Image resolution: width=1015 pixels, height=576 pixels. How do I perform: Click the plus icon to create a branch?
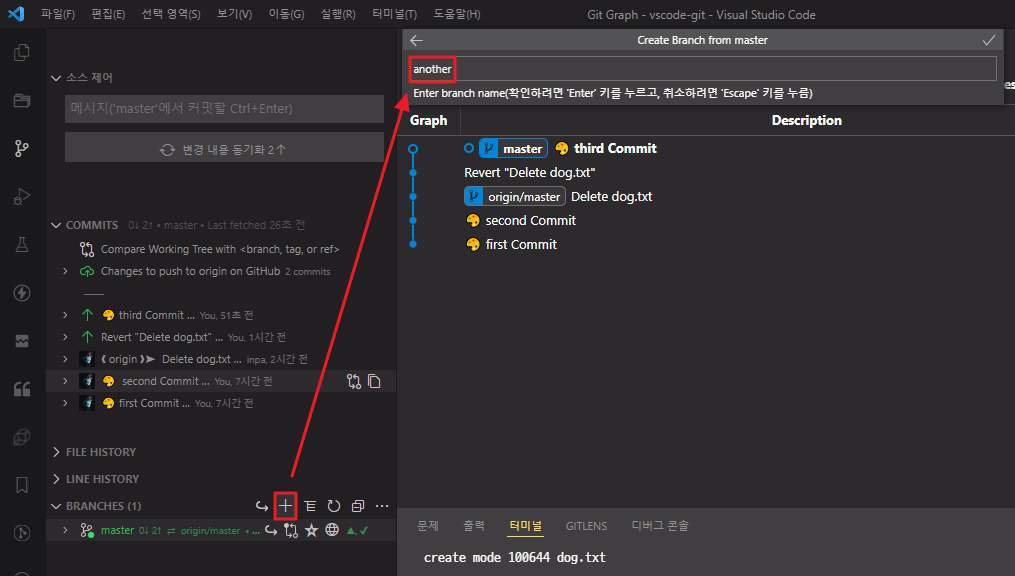pos(285,505)
